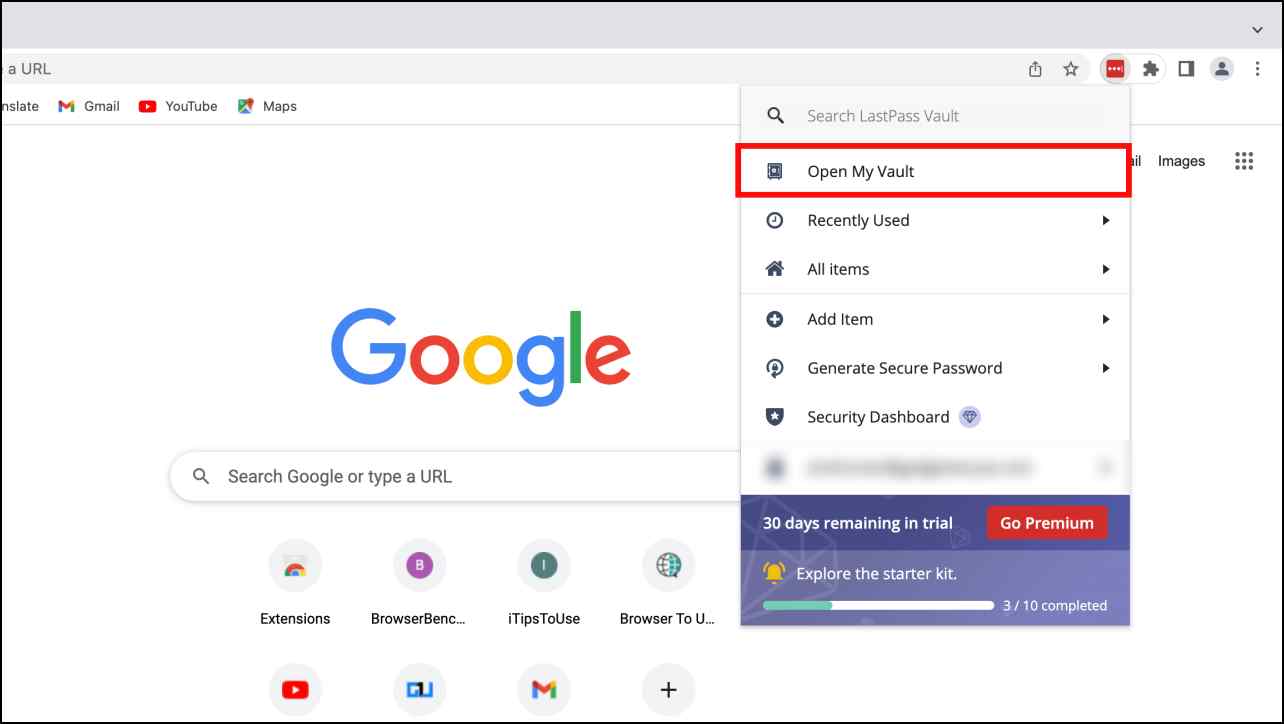1284x724 pixels.
Task: Open the Extensions shortcut tile
Action: (x=295, y=583)
